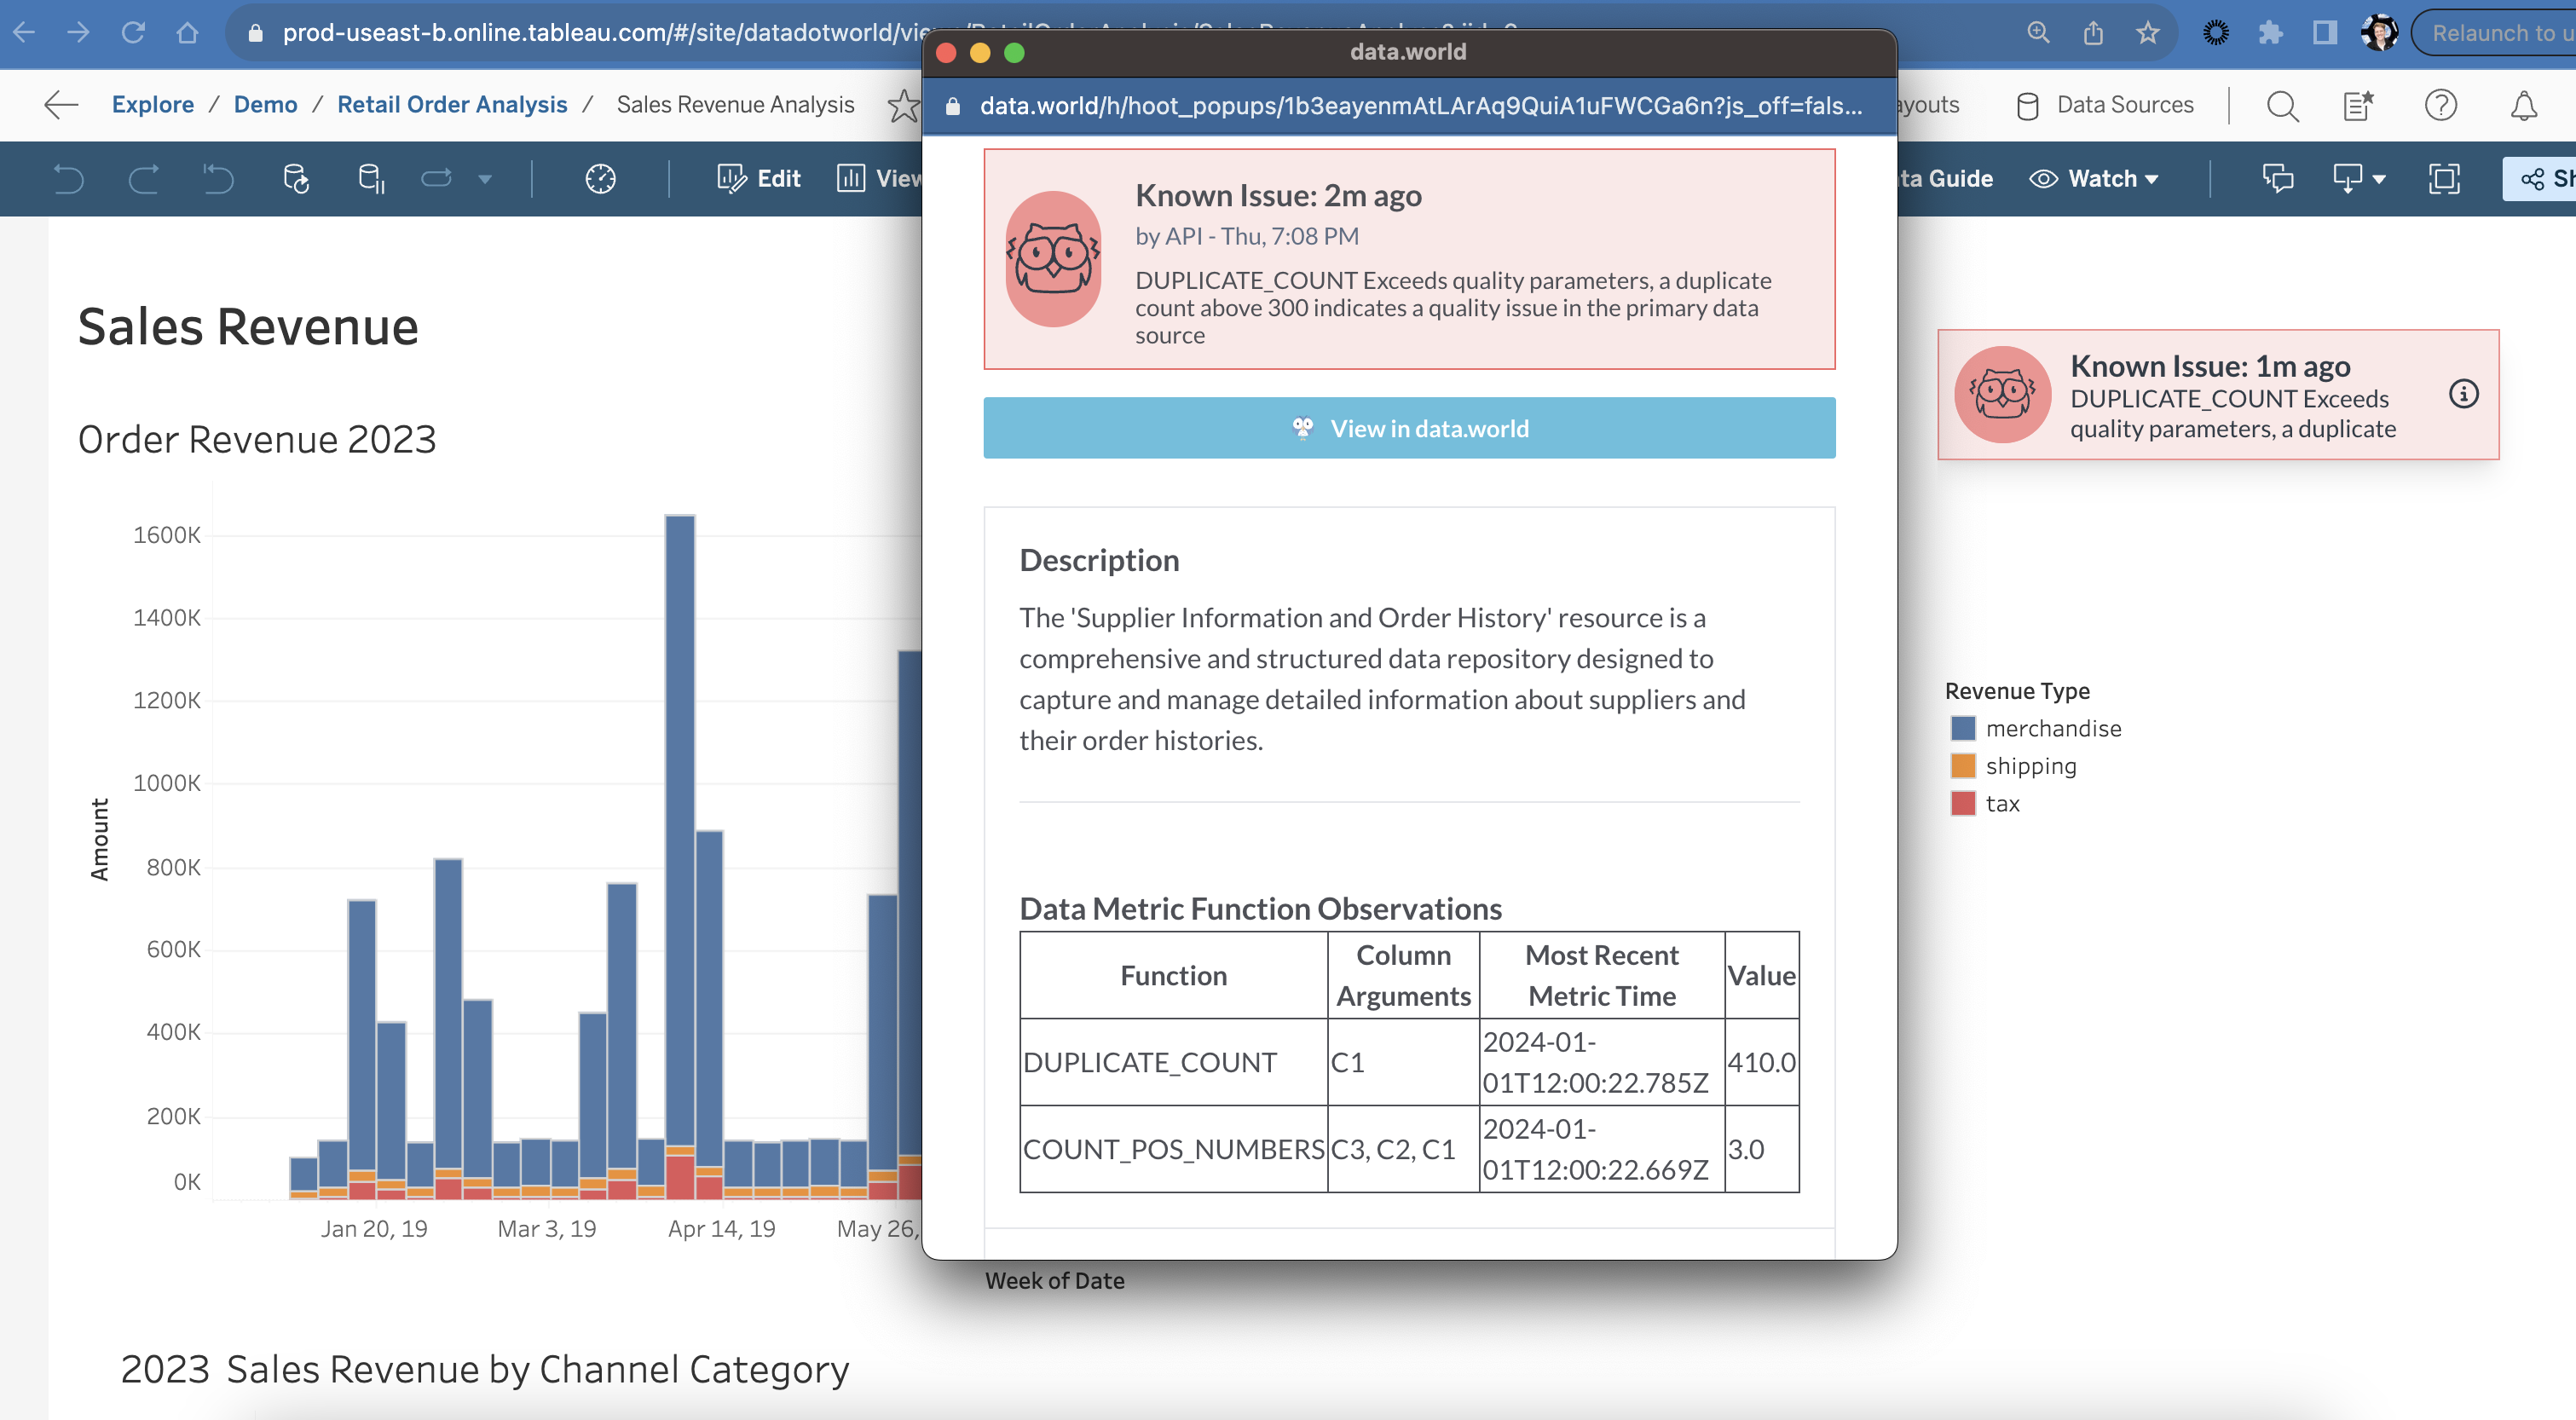Open the Data Guide panel
Image resolution: width=2576 pixels, height=1420 pixels.
[x=1947, y=179]
